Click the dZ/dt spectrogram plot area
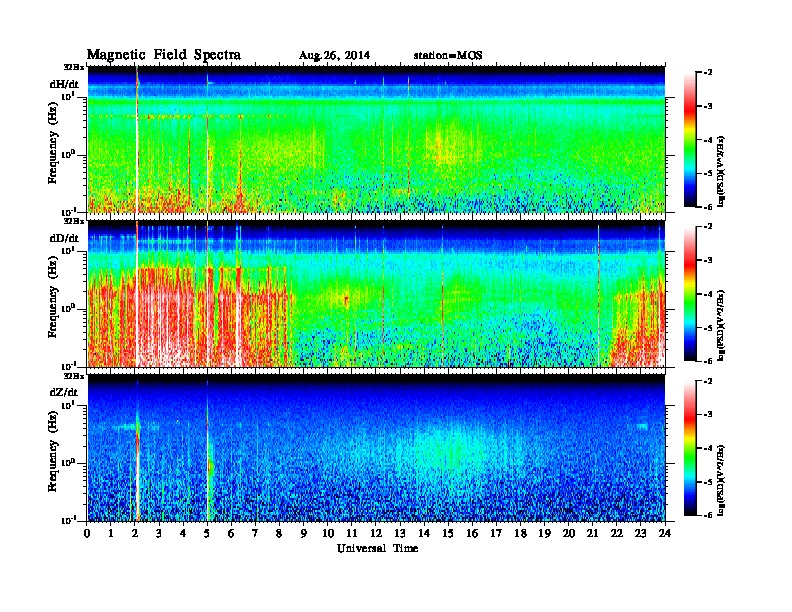This screenshot has height=612, width=792. 376,448
